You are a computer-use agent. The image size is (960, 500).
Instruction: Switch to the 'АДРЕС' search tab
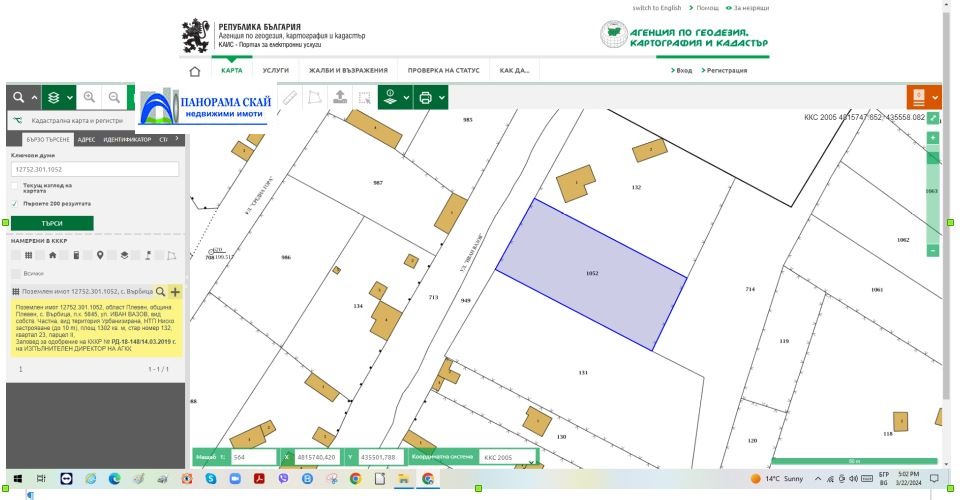click(x=86, y=139)
